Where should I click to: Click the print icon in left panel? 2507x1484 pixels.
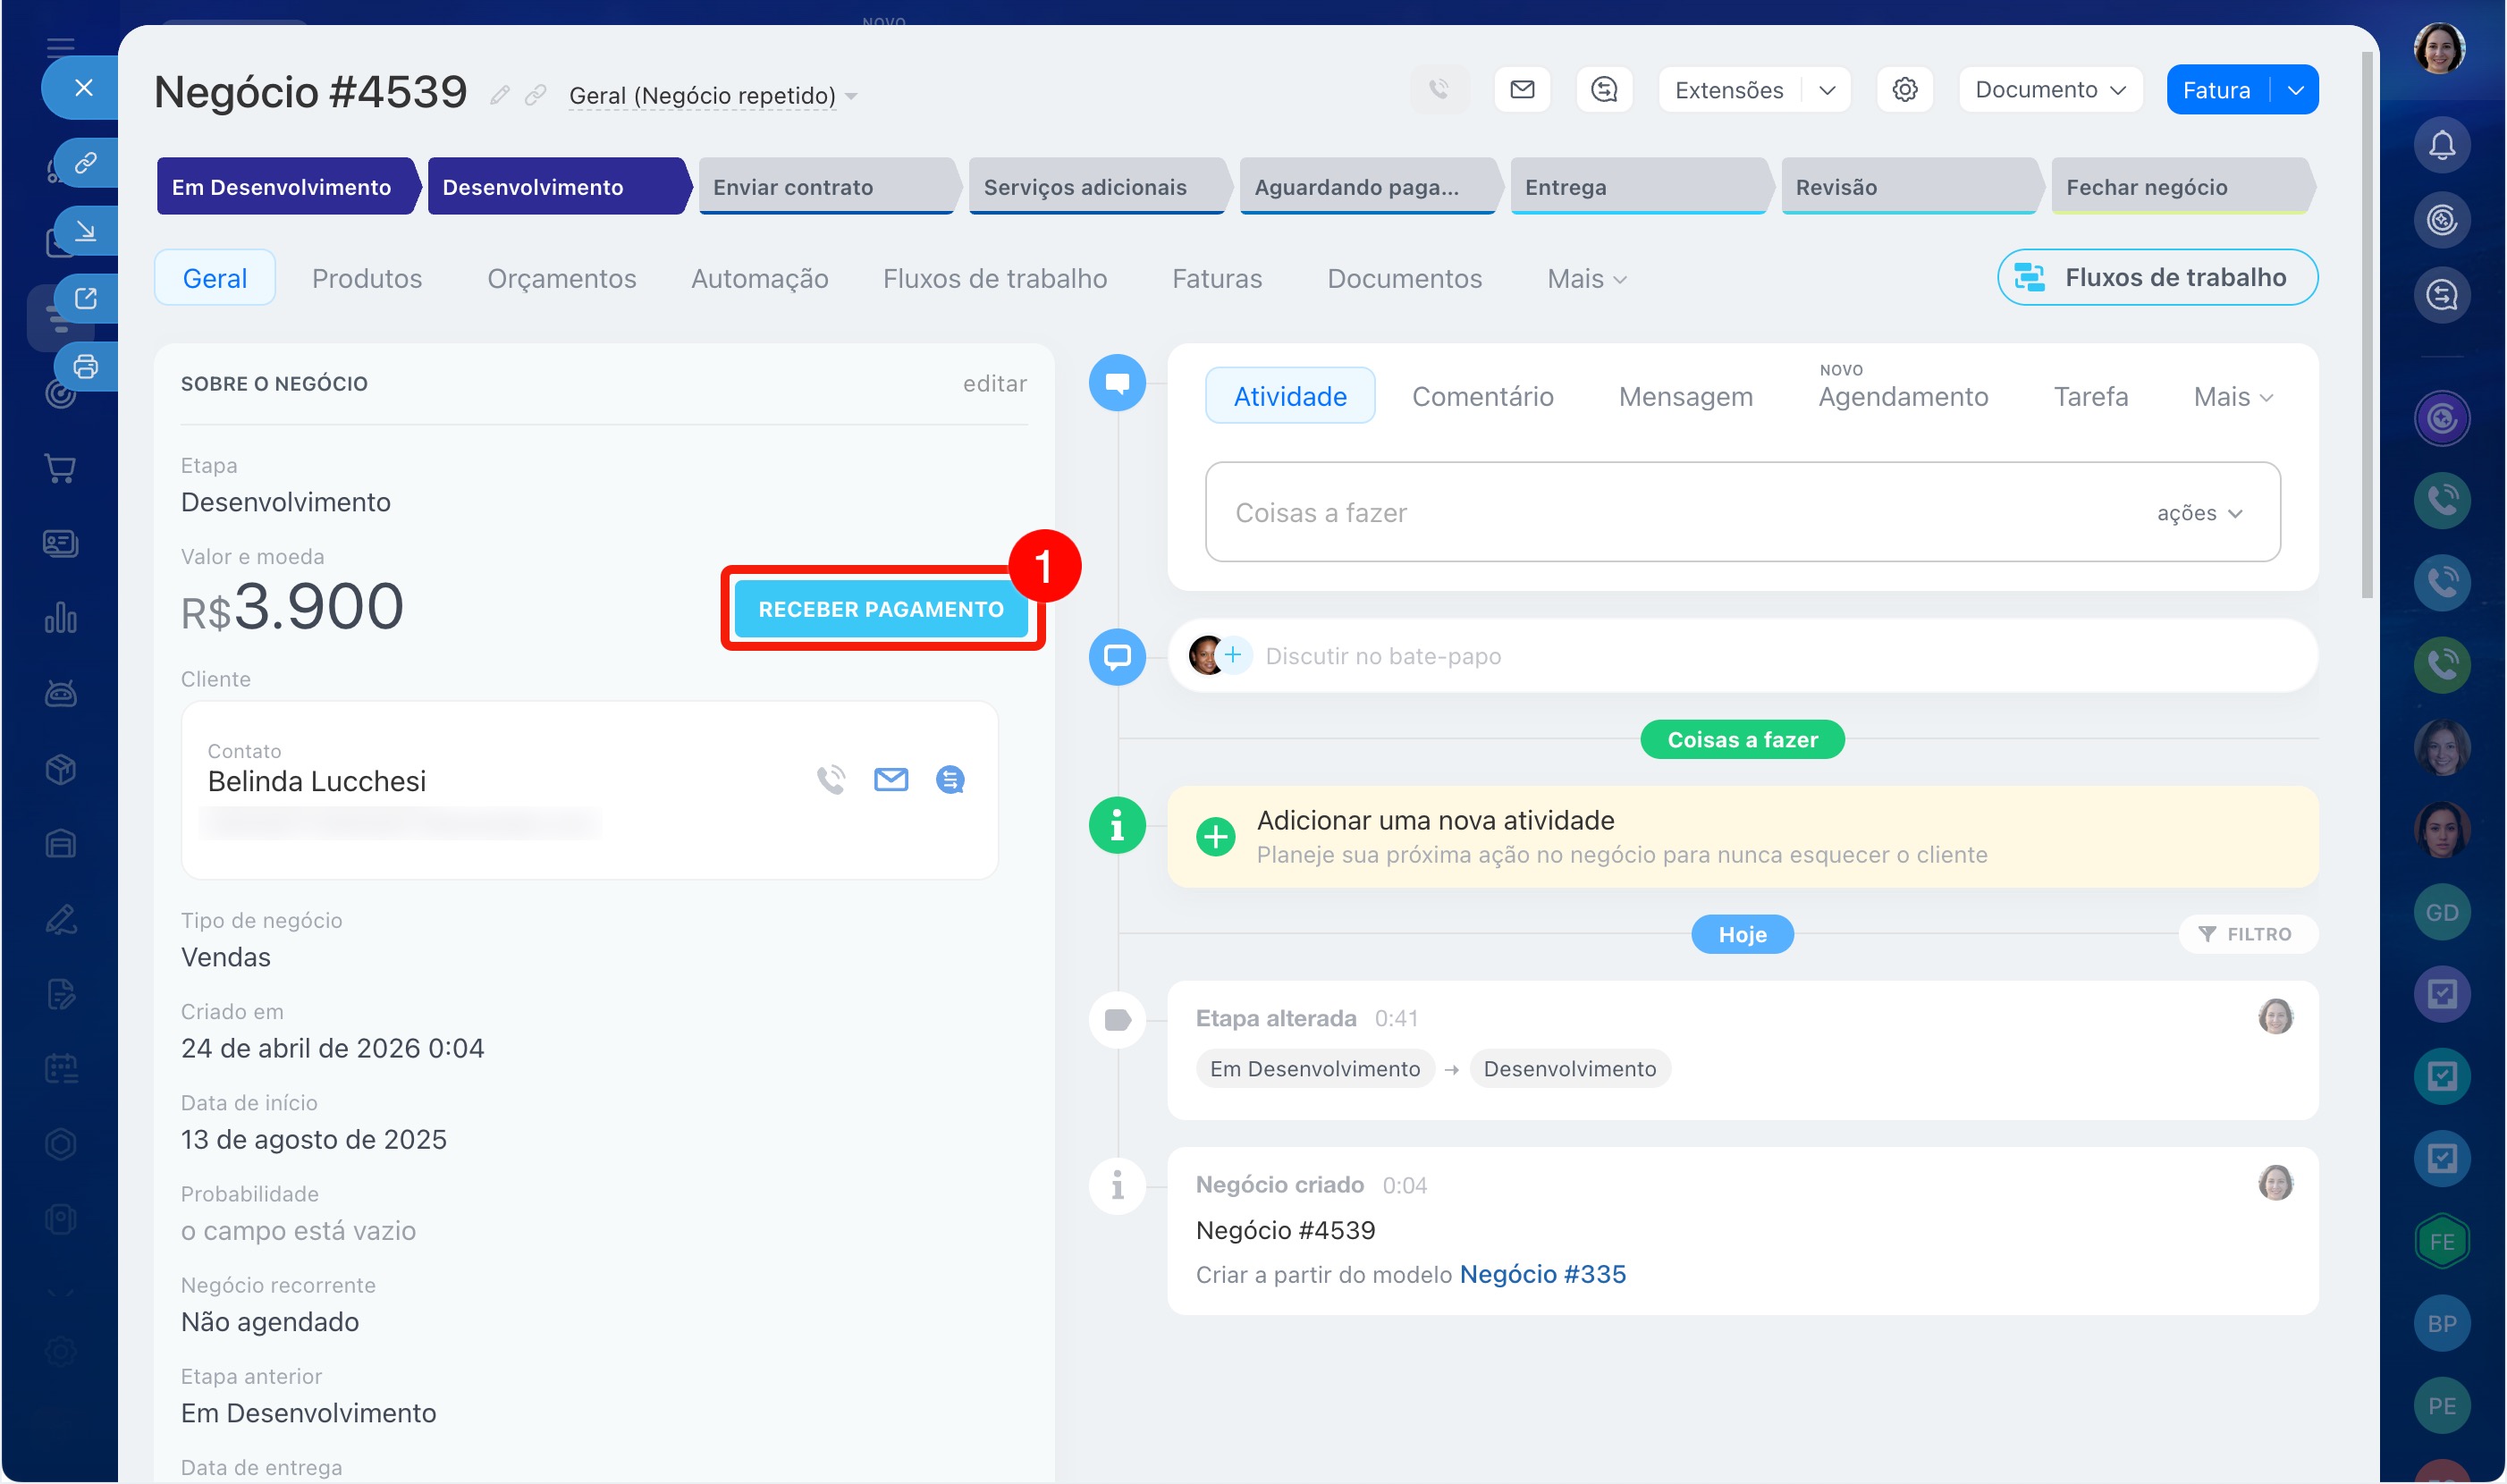point(86,366)
